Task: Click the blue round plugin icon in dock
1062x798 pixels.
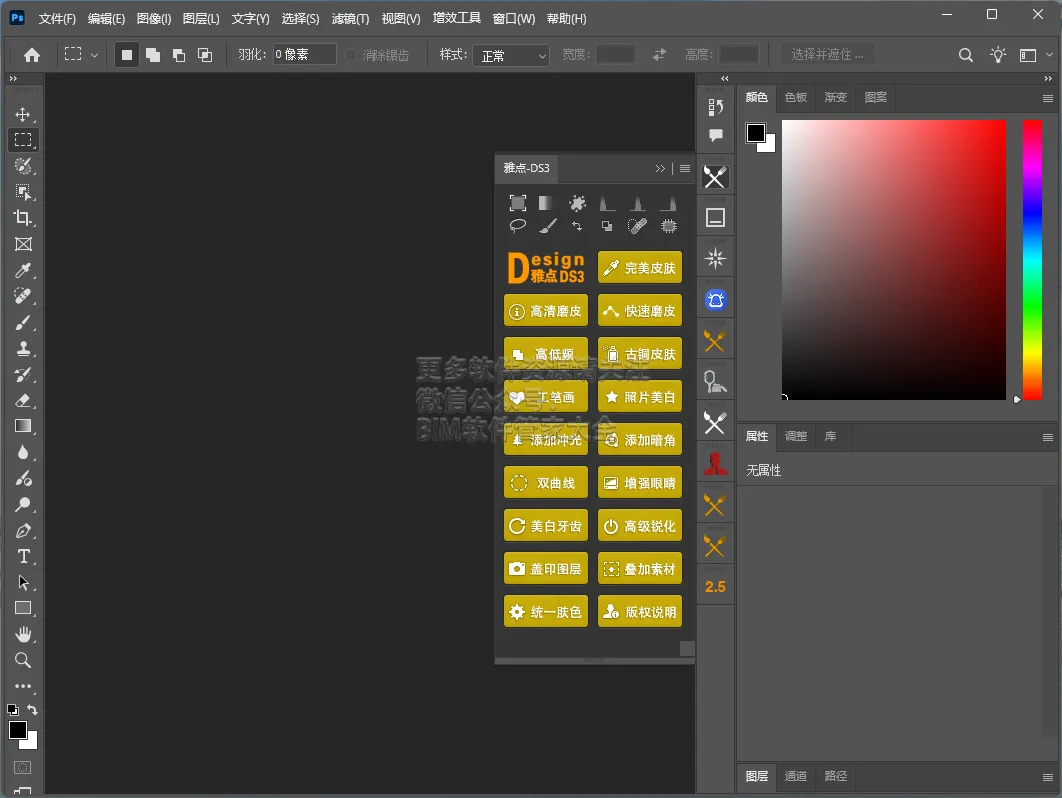Action: pyautogui.click(x=715, y=300)
